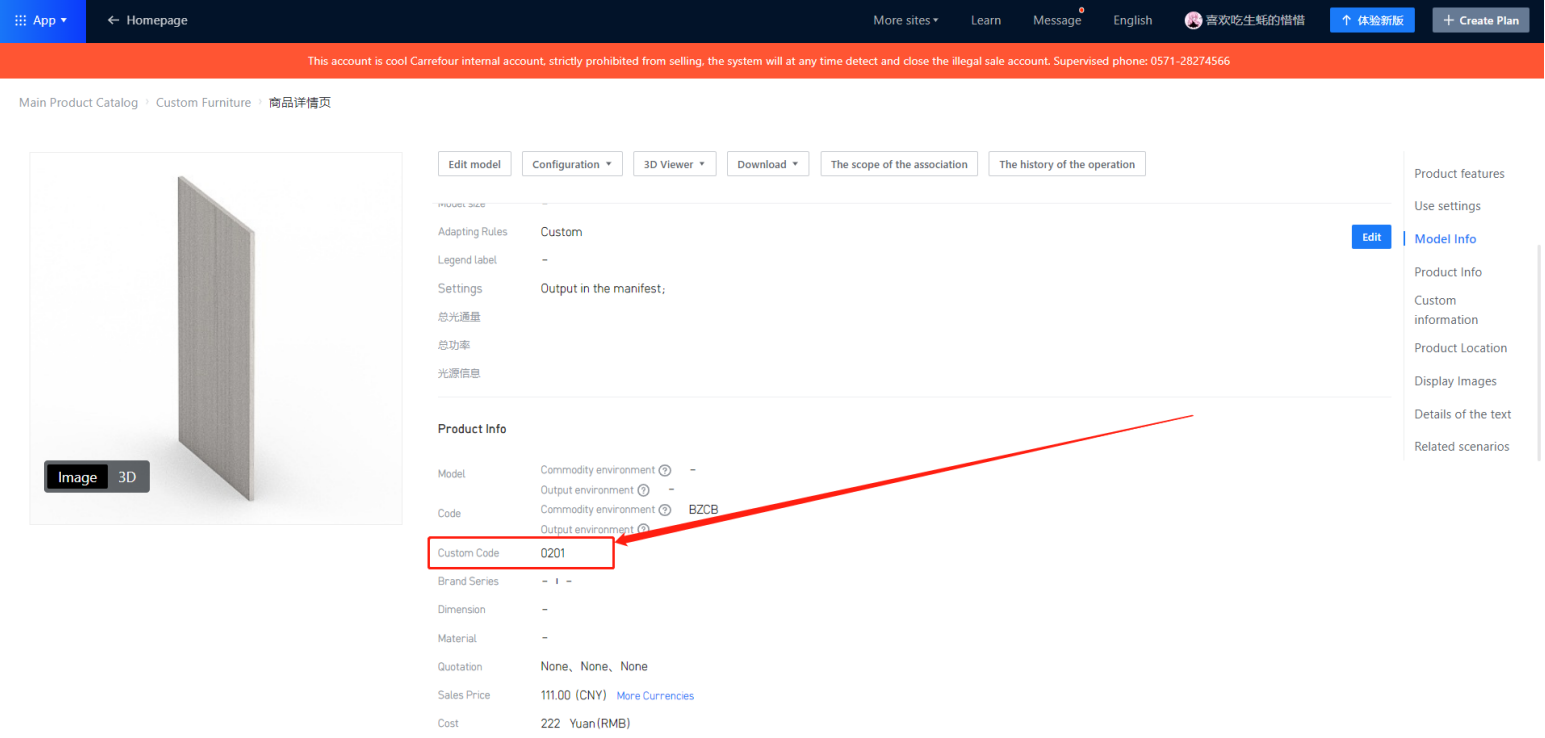Click help icon beside Code Commodity environment
This screenshot has width=1545, height=738.
pos(665,510)
